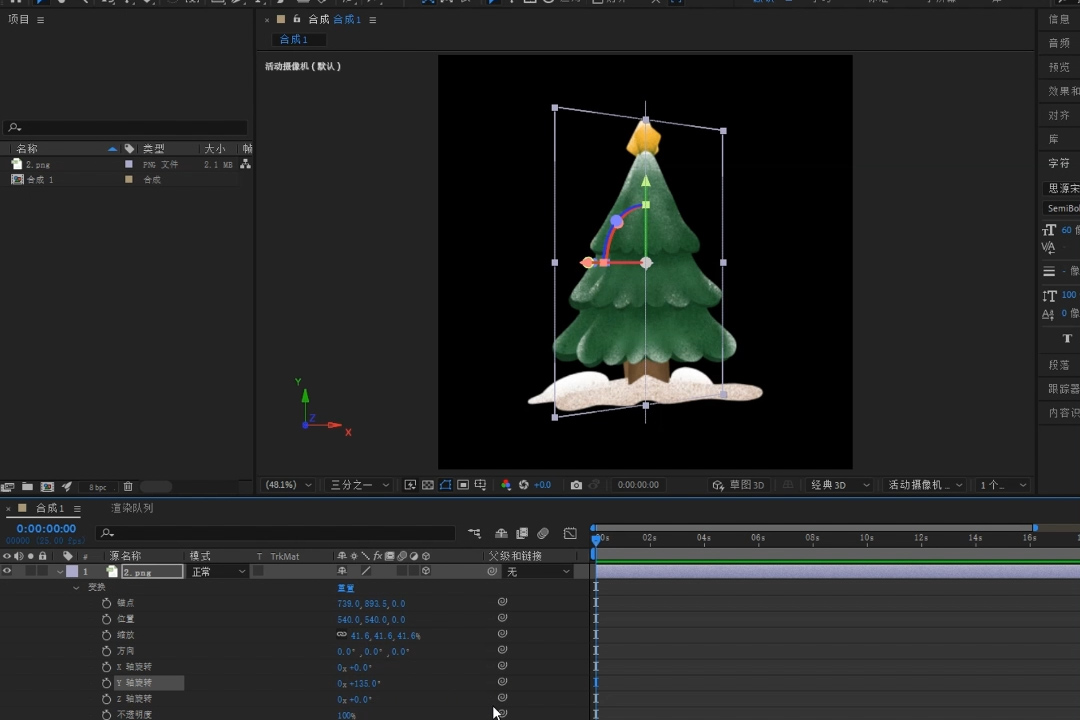Hide layer 2.png with eye toggle

[7, 572]
